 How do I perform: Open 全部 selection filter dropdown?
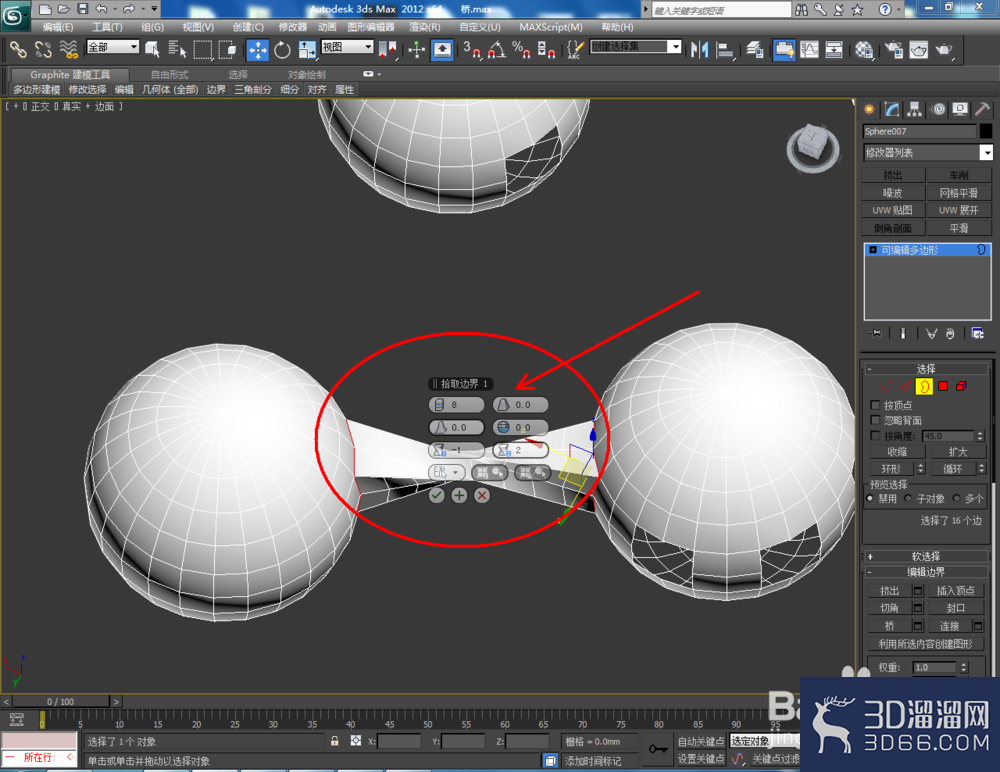point(113,47)
